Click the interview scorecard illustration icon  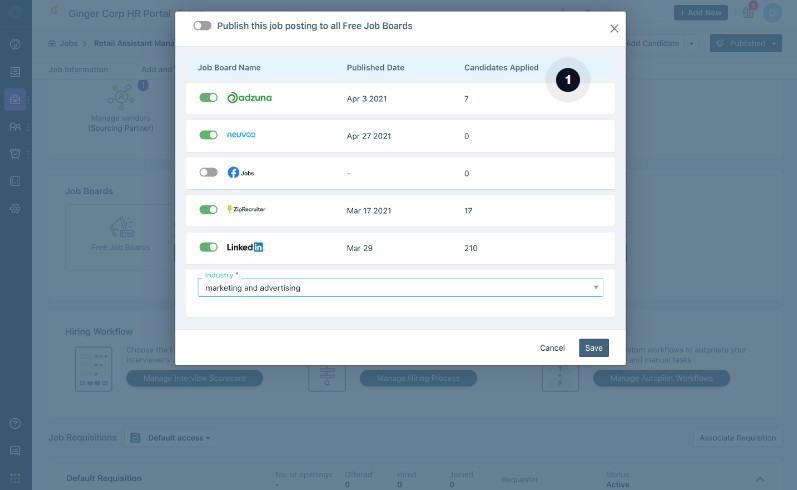coord(94,369)
